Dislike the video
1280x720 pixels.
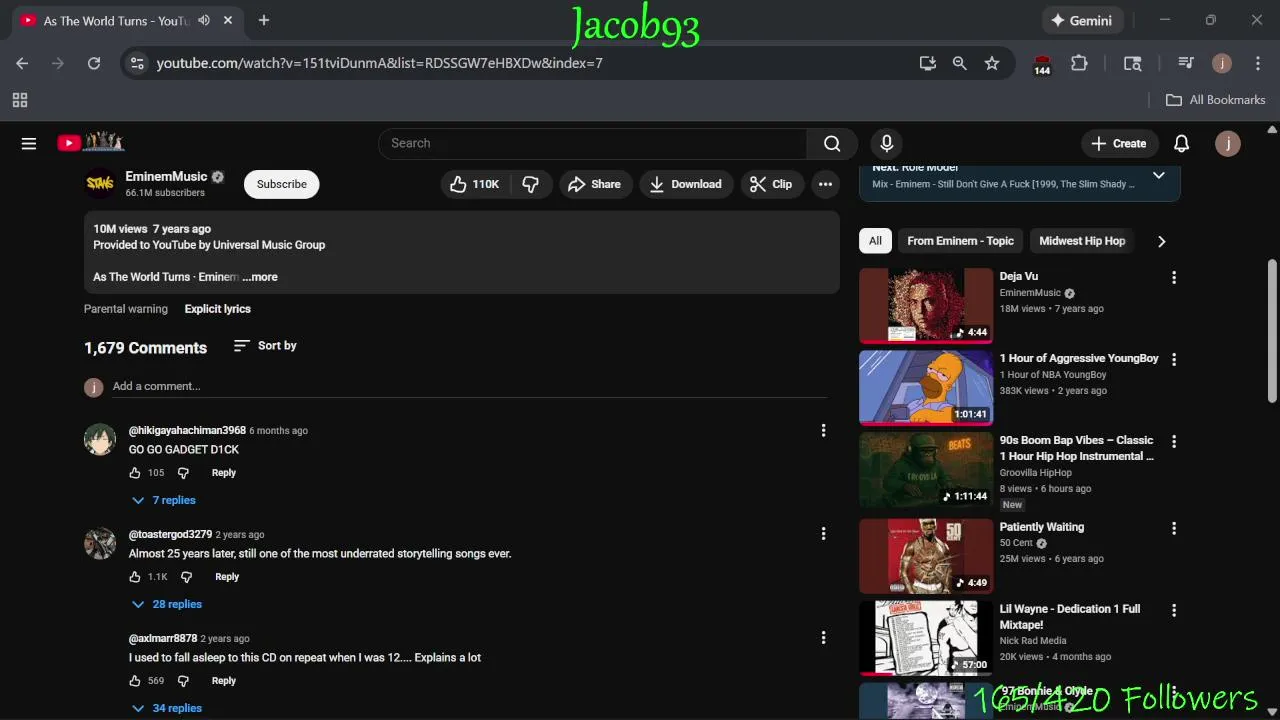531,184
